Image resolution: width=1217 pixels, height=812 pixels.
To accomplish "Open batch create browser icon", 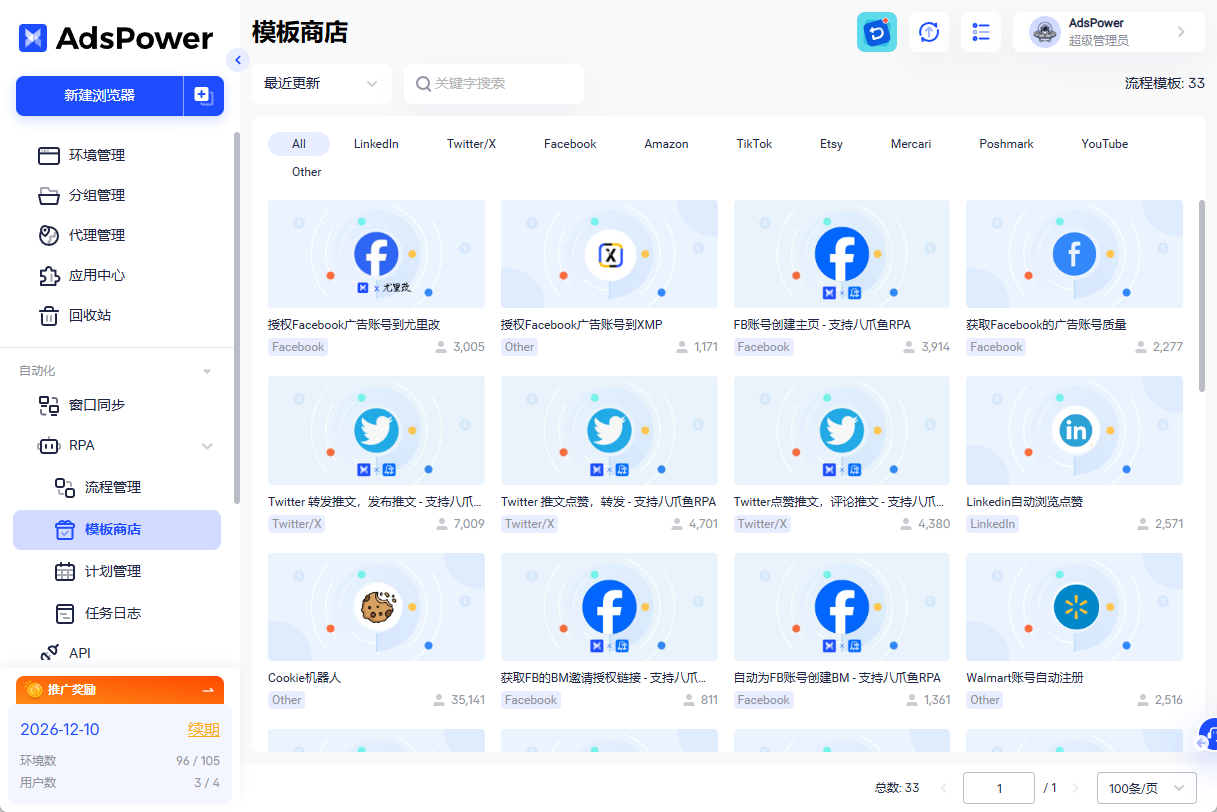I will (203, 96).
